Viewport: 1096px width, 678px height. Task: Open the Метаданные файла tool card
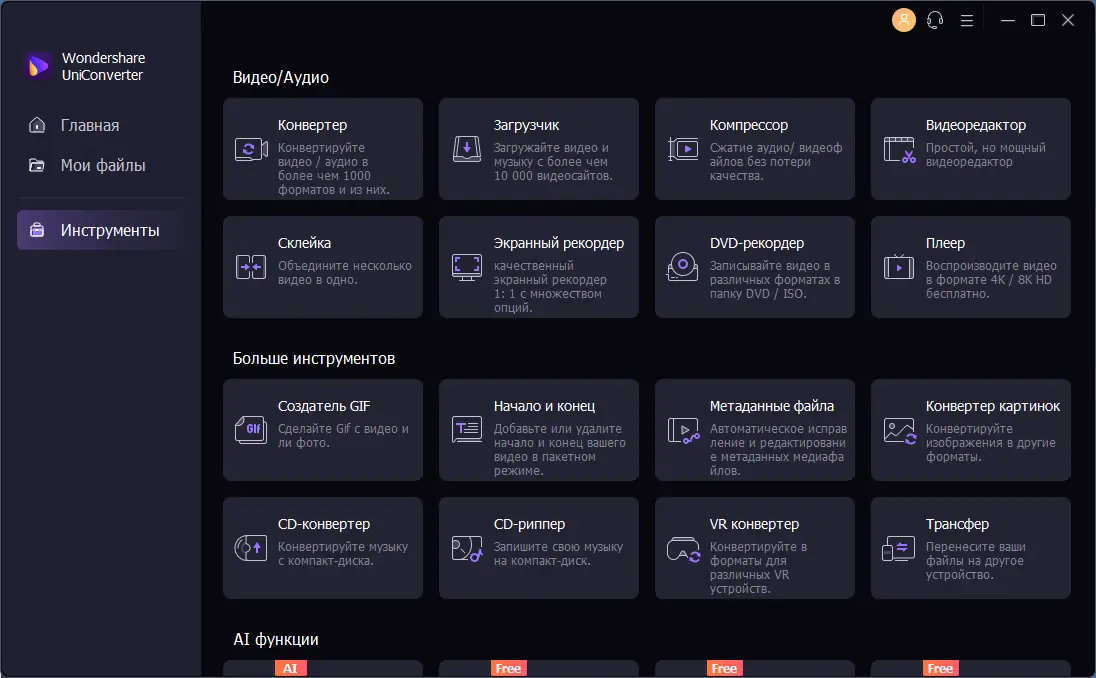coord(755,430)
